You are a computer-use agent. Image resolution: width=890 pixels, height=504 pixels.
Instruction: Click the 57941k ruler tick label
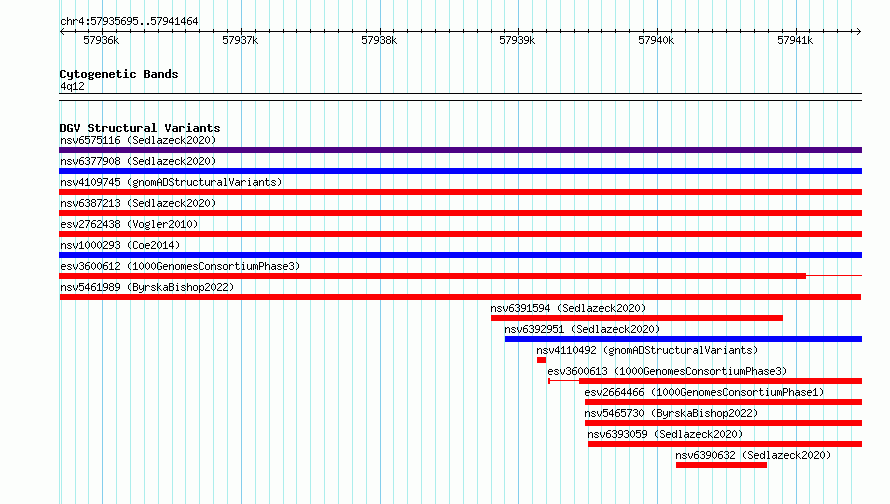click(795, 40)
